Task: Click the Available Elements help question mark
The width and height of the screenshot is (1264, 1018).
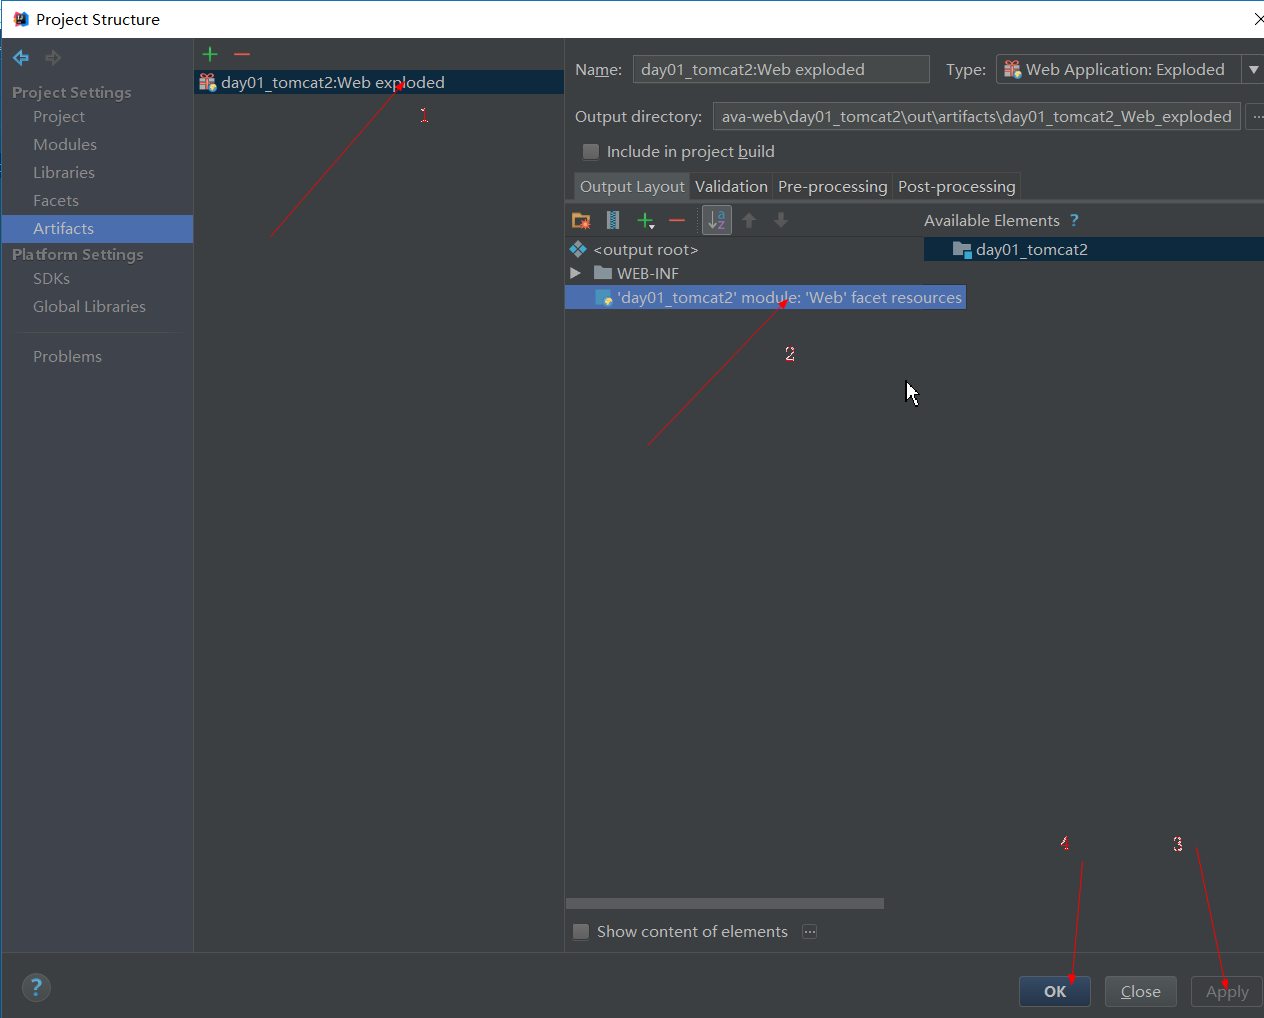Action: click(x=1074, y=221)
